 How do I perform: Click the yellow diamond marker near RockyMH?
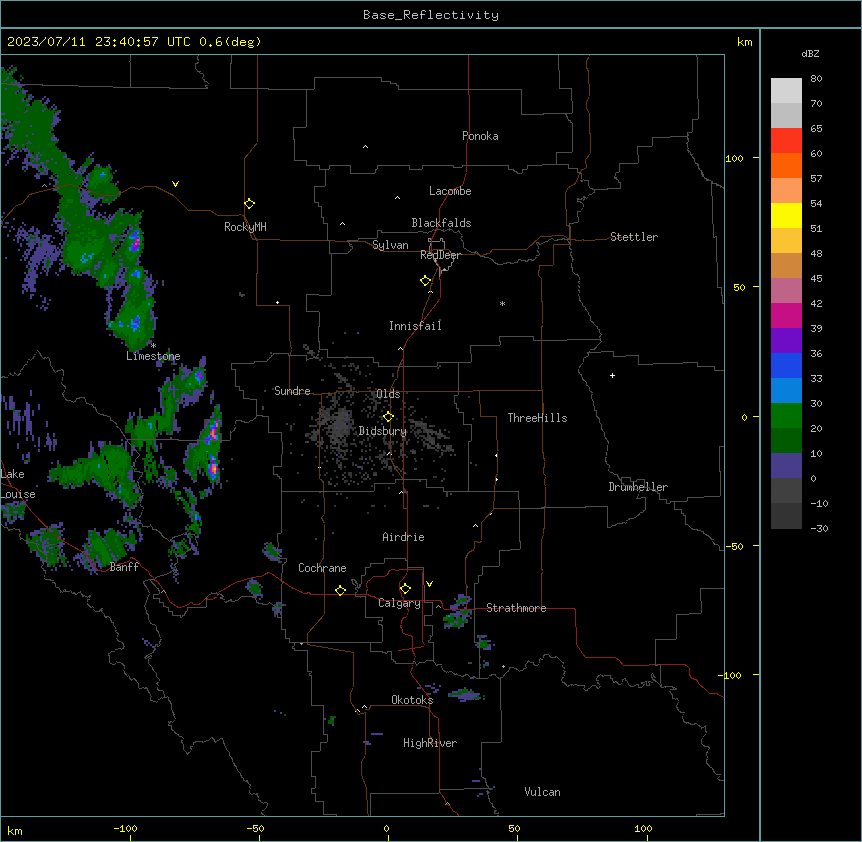[250, 204]
